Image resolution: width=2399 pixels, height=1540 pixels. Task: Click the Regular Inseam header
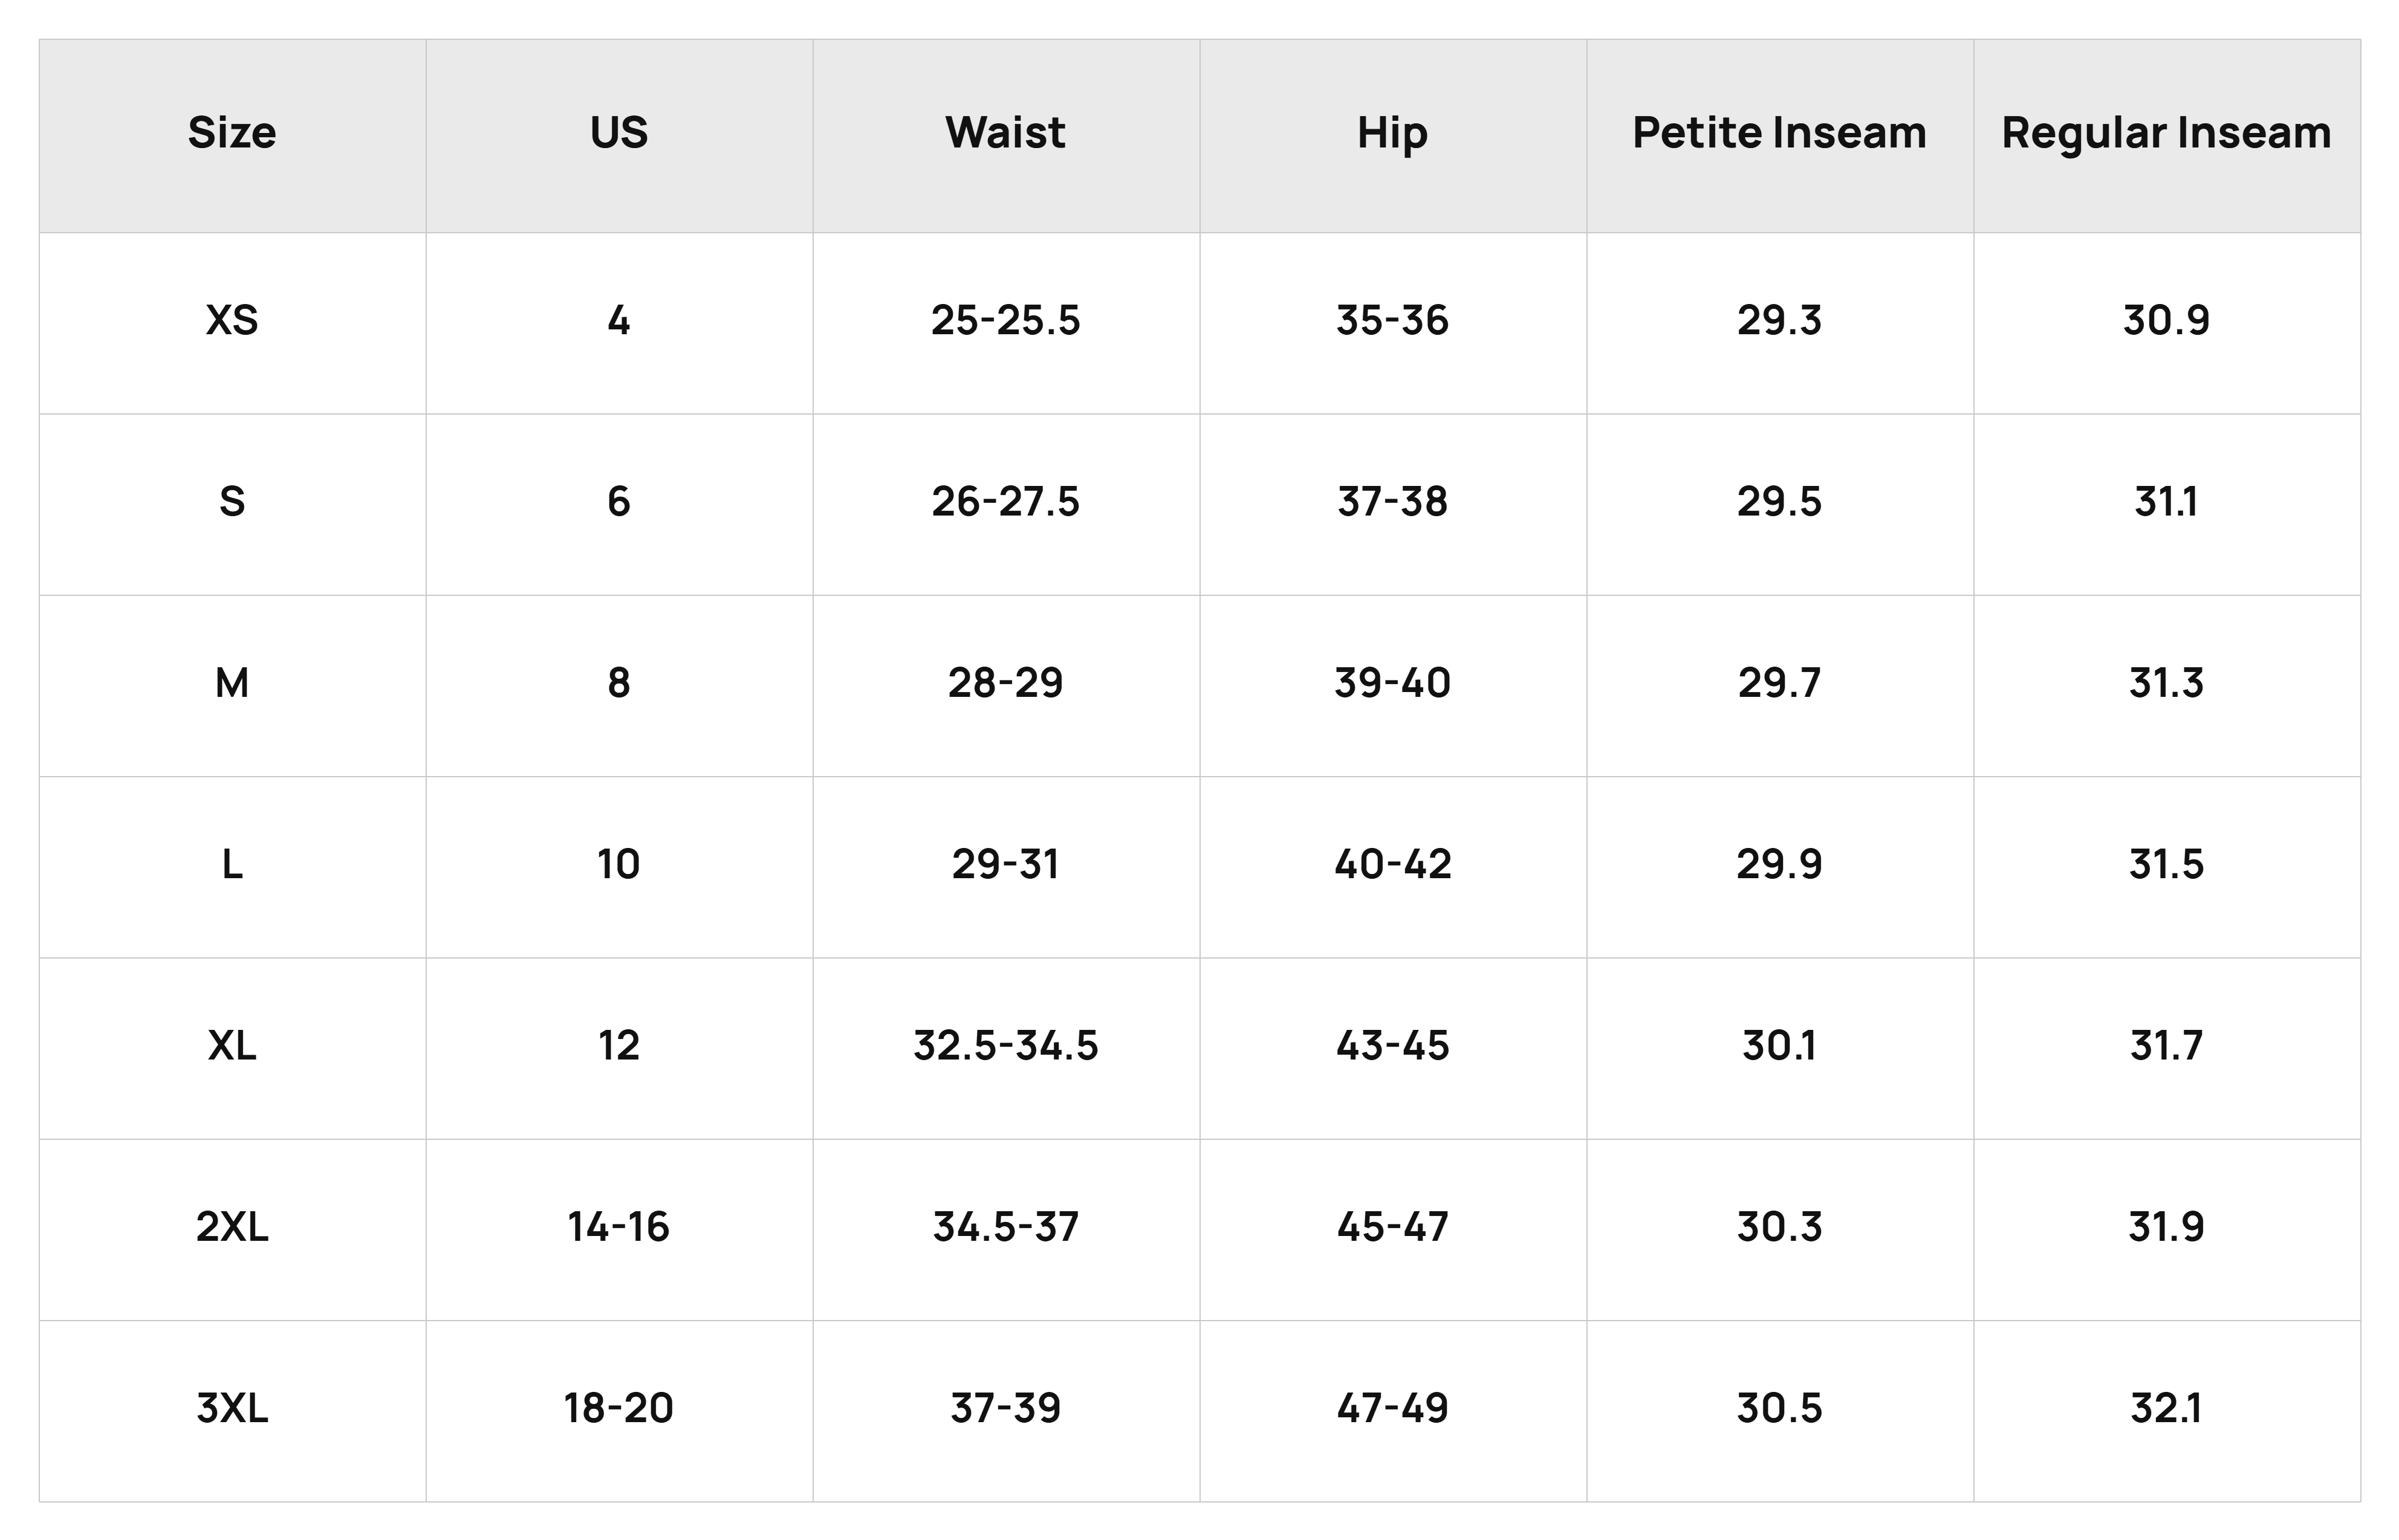click(2166, 134)
